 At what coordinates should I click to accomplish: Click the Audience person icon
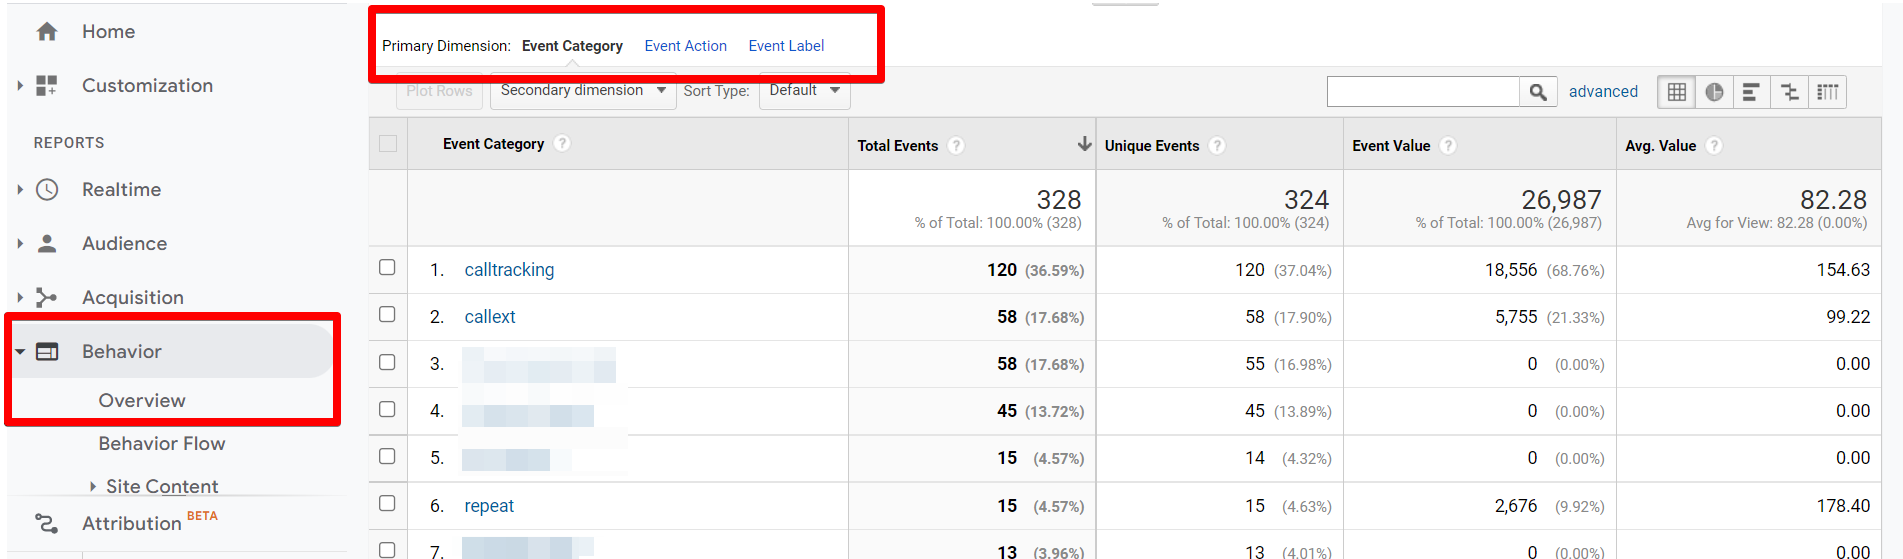47,243
